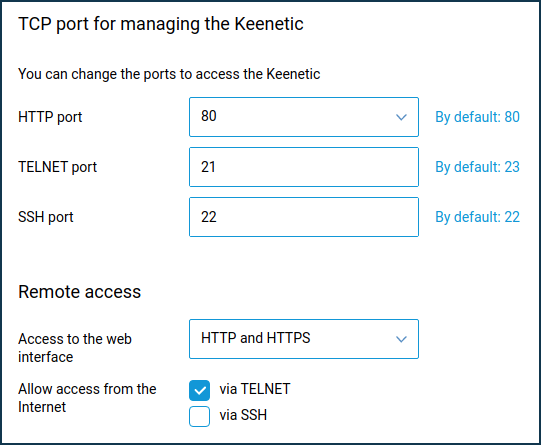This screenshot has height=445, width=541.
Task: Click the TCP port managing Keenetic heading
Action: 161,25
